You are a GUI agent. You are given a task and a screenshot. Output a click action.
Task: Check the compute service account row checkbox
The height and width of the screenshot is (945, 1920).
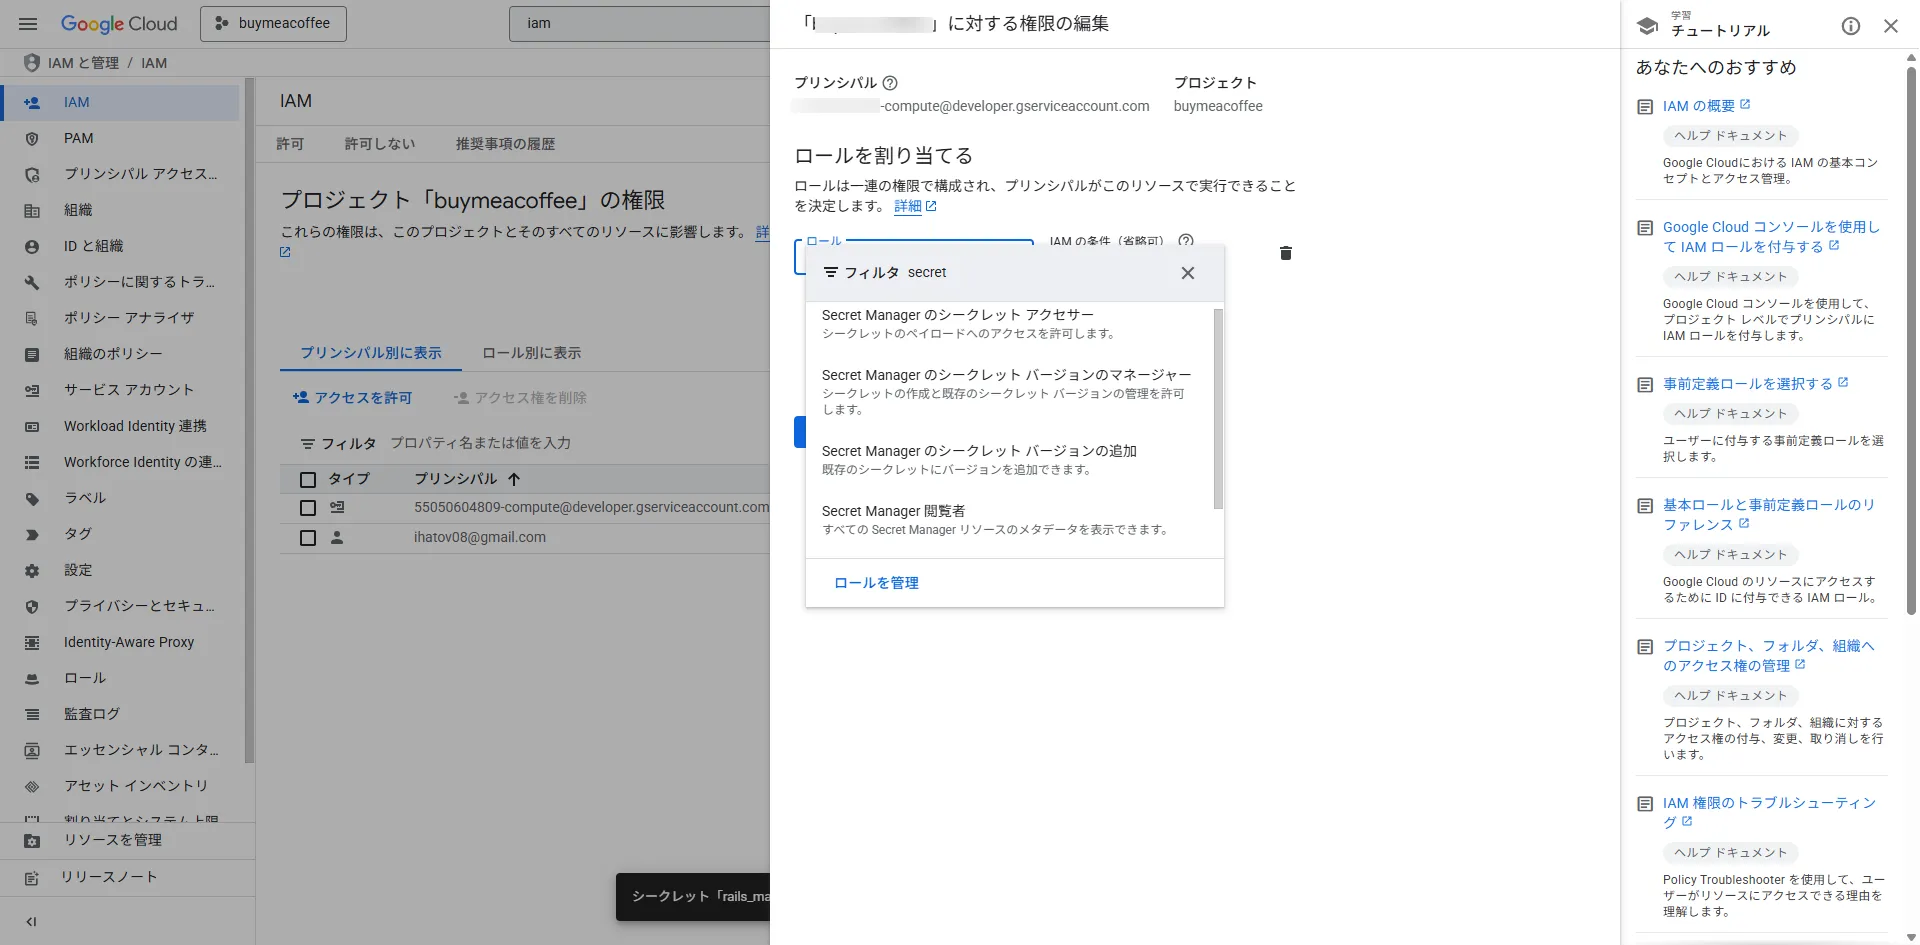pos(308,508)
